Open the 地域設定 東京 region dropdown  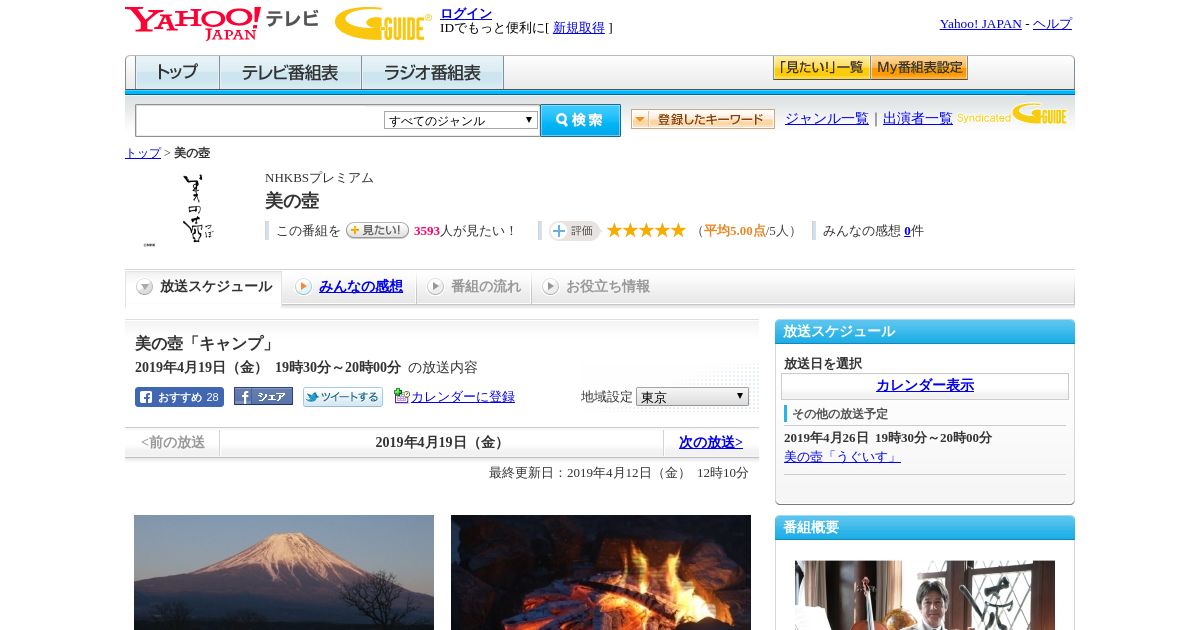692,397
